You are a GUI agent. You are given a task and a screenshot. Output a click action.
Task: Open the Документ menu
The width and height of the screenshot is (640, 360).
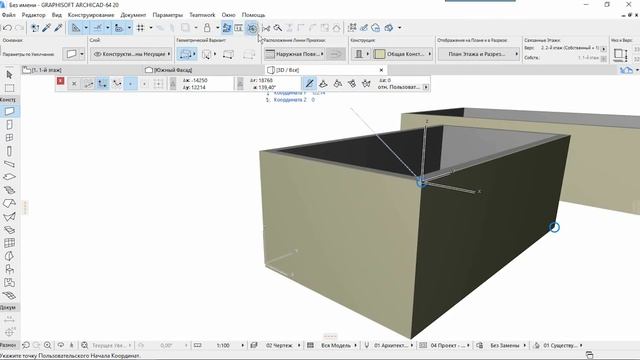[133, 15]
